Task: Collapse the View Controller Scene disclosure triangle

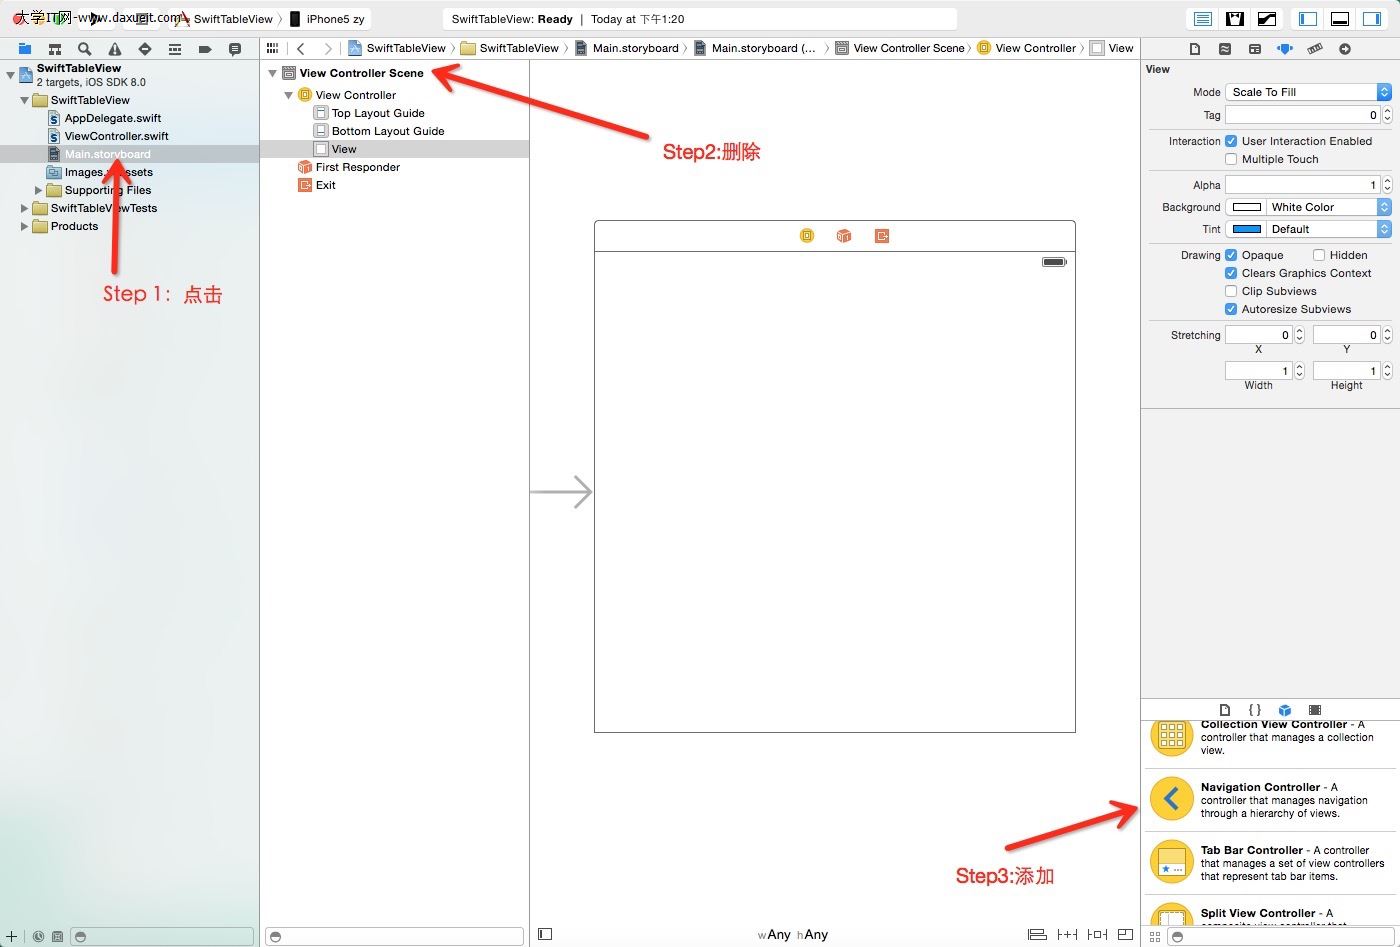Action: click(272, 73)
